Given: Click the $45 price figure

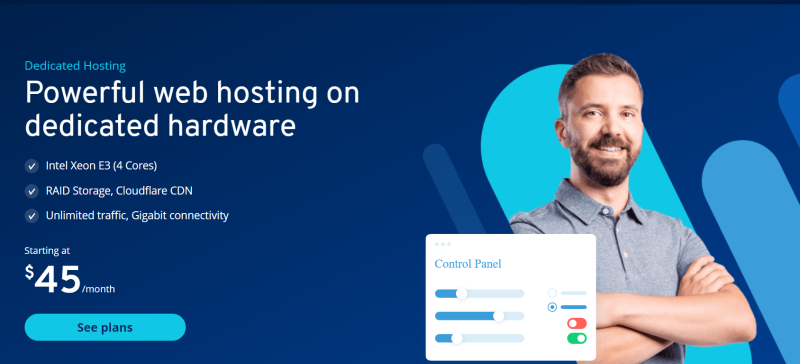Looking at the screenshot, I should point(53,279).
